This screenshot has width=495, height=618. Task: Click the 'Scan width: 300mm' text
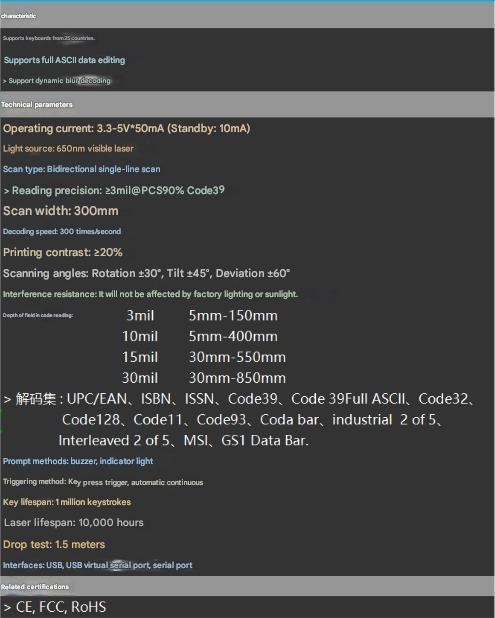tap(61, 211)
